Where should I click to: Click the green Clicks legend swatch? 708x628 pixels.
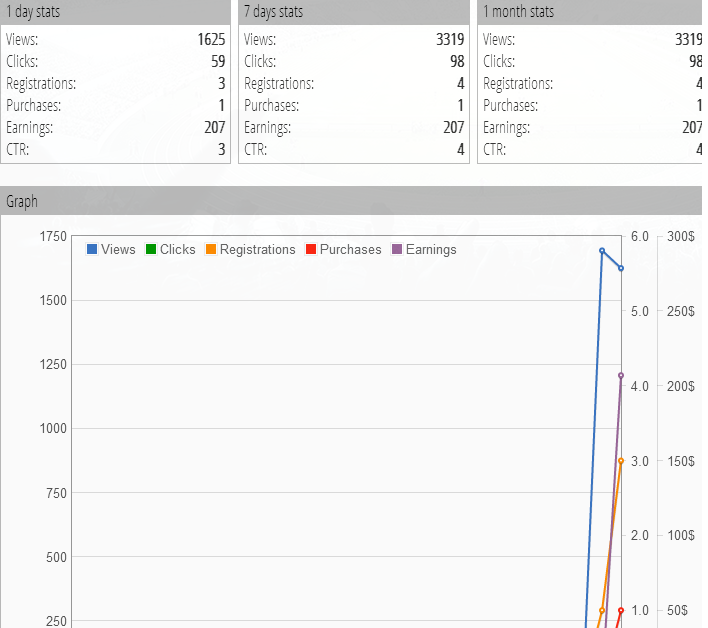(x=151, y=249)
